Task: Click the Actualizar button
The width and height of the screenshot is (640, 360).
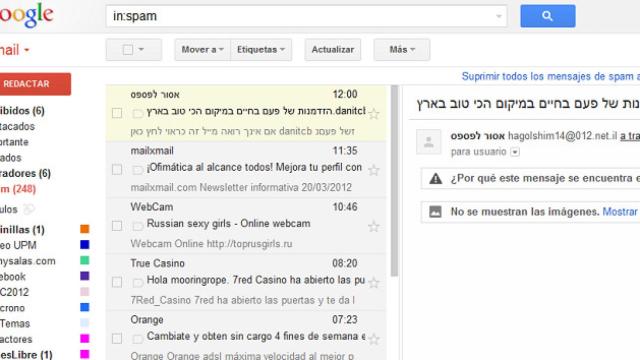Action: click(x=333, y=50)
